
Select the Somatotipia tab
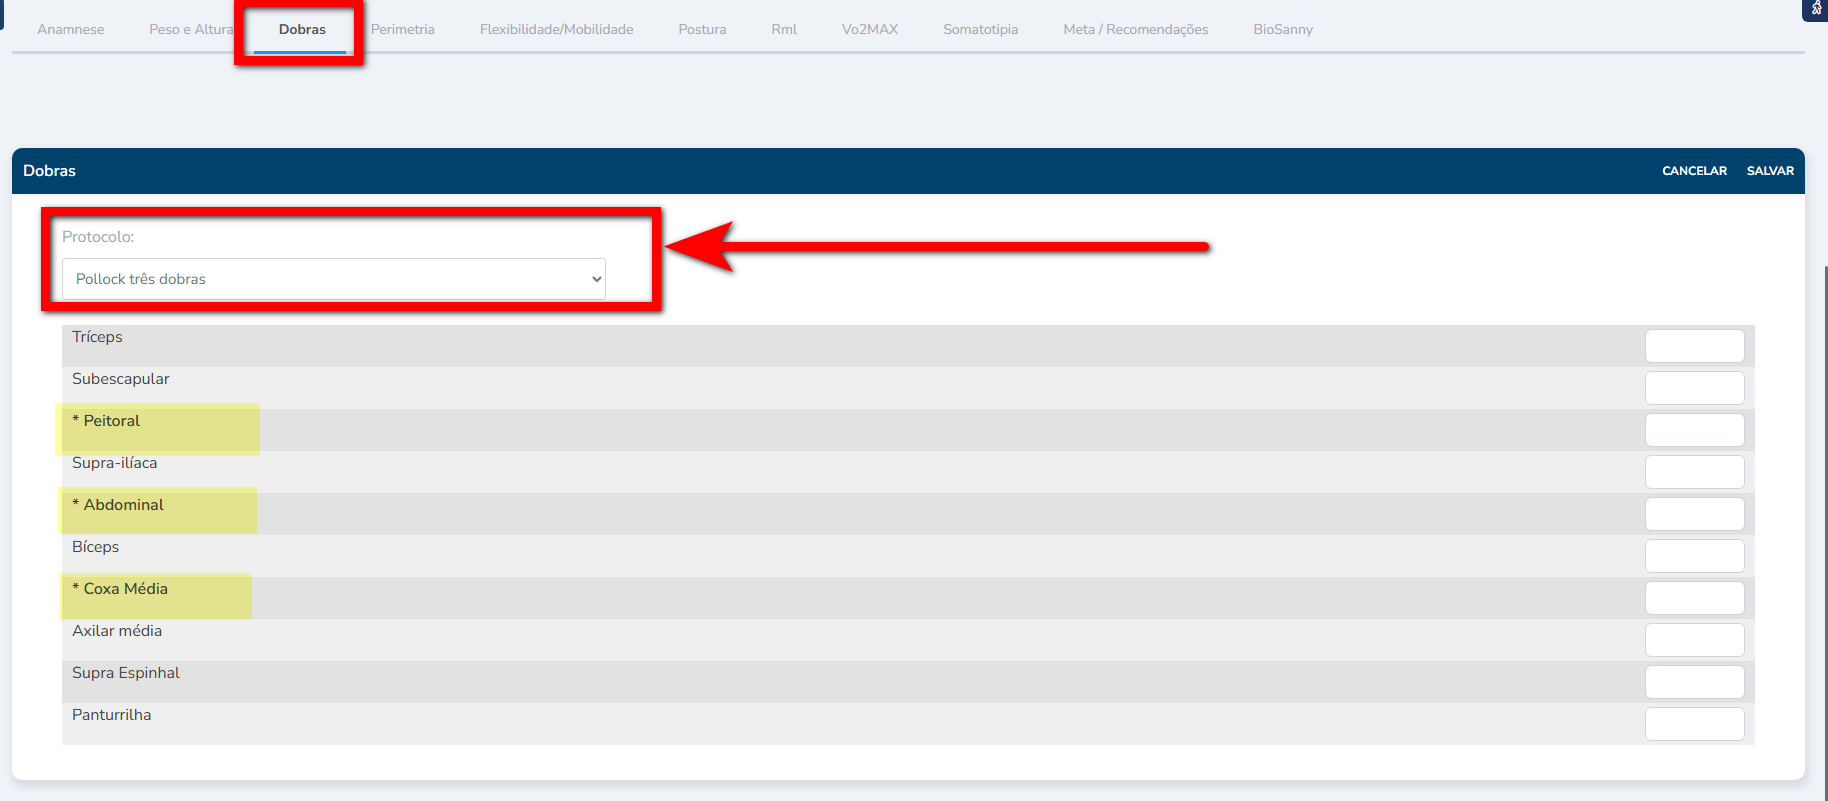click(x=980, y=29)
